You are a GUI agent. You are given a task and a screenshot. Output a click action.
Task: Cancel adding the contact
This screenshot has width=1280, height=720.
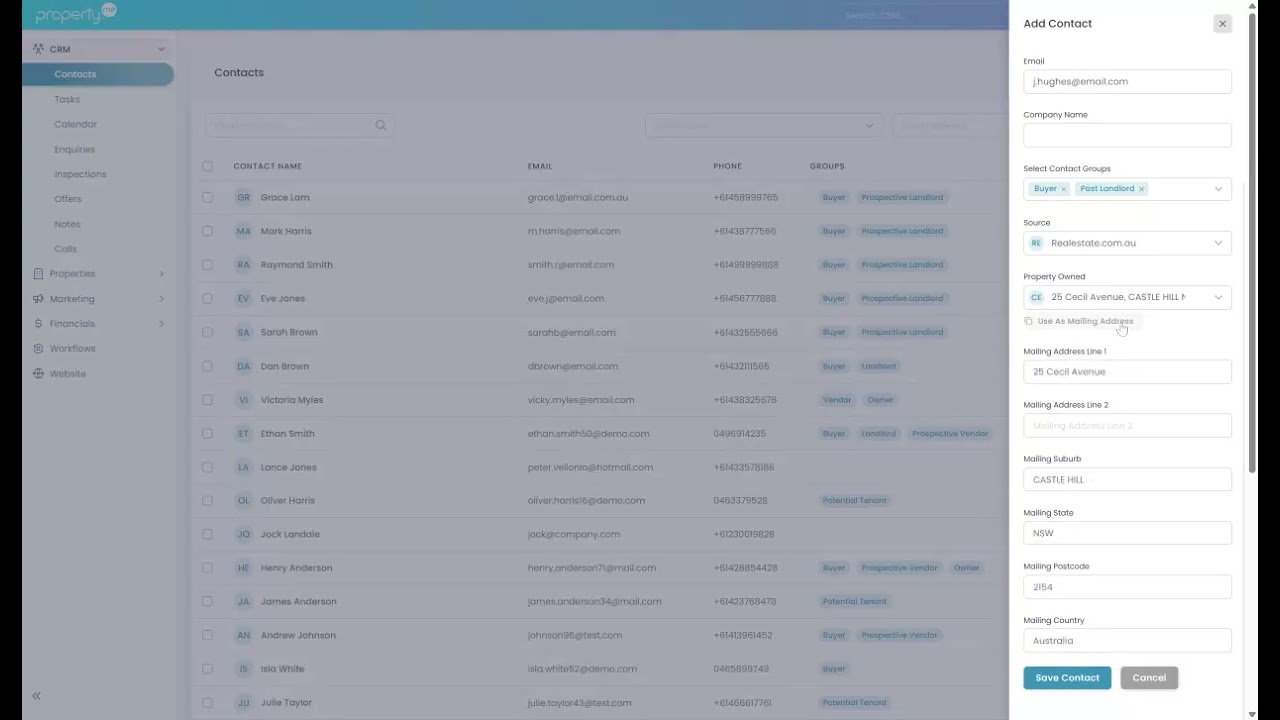click(1149, 678)
